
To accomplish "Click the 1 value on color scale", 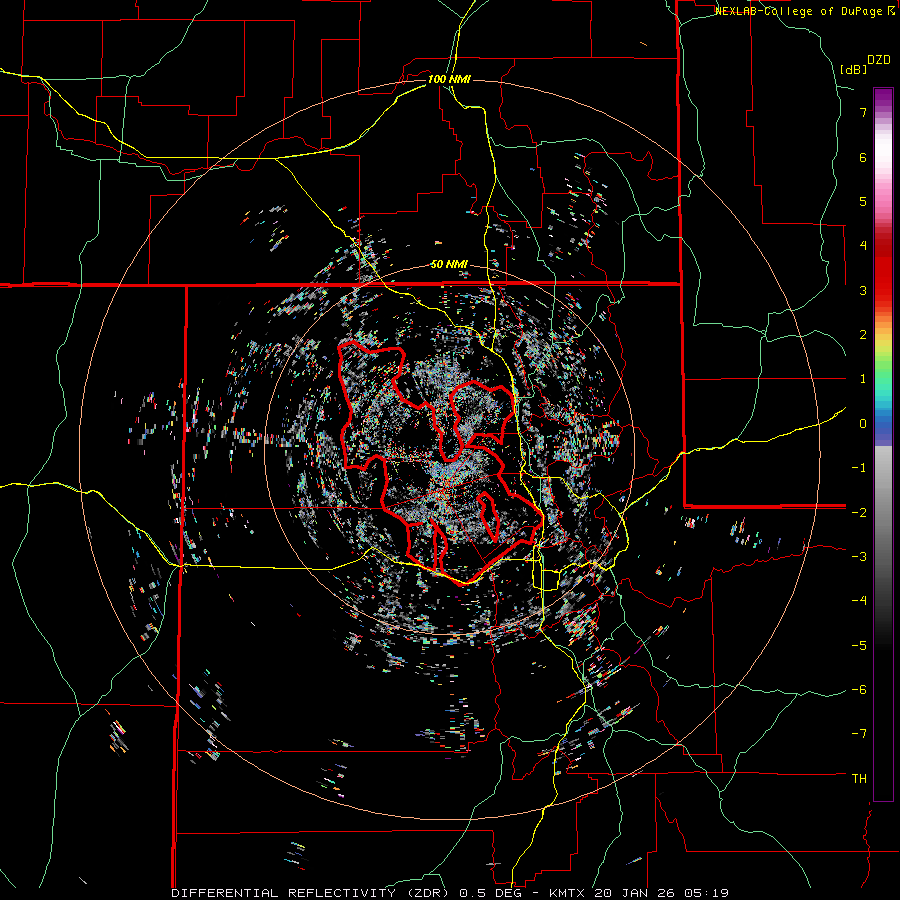I will click(863, 379).
